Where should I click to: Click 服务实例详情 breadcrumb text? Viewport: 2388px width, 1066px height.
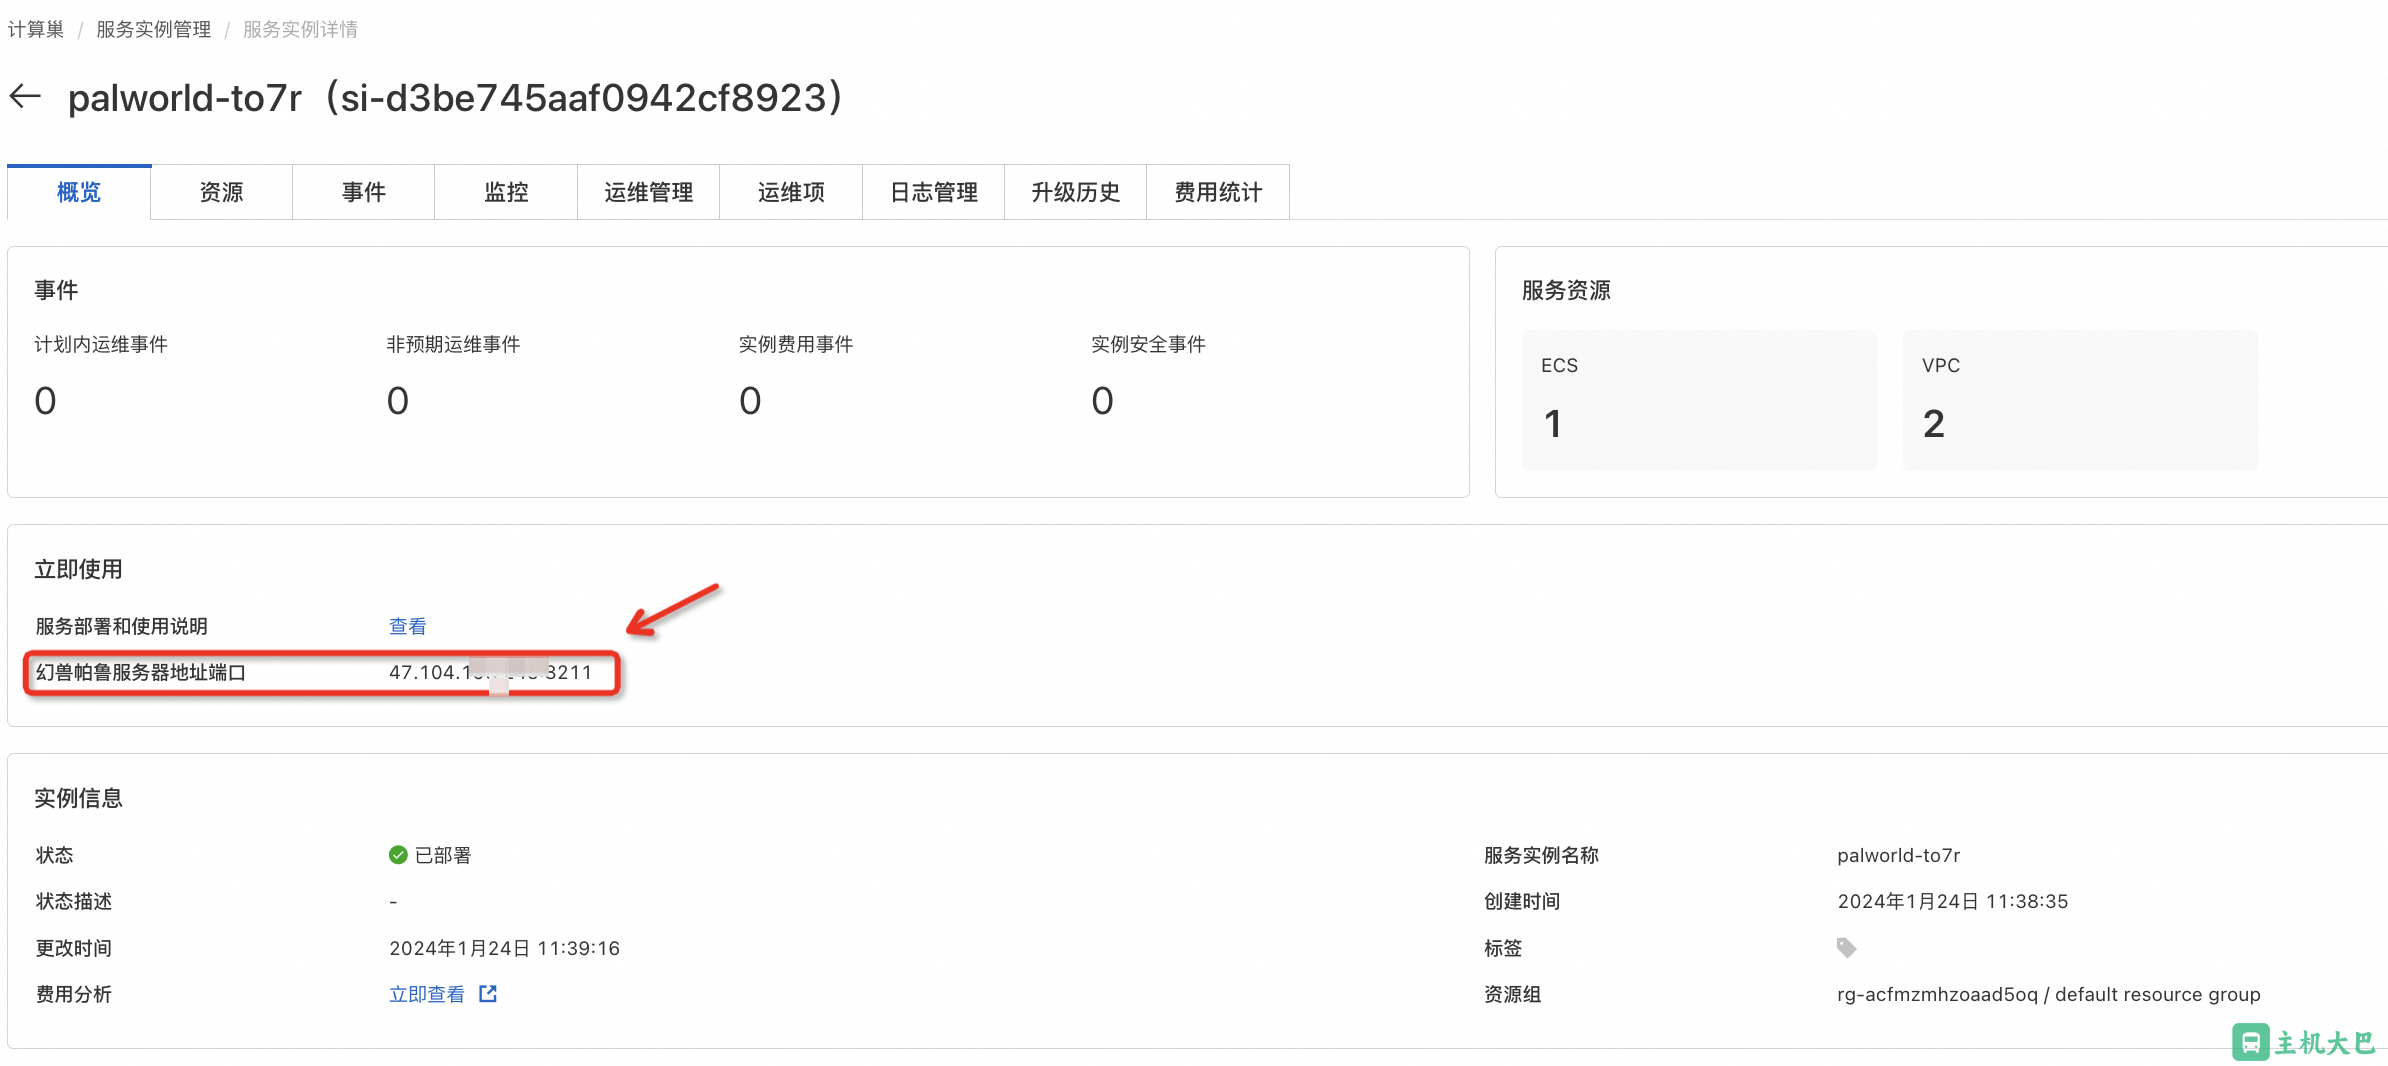pyautogui.click(x=301, y=29)
